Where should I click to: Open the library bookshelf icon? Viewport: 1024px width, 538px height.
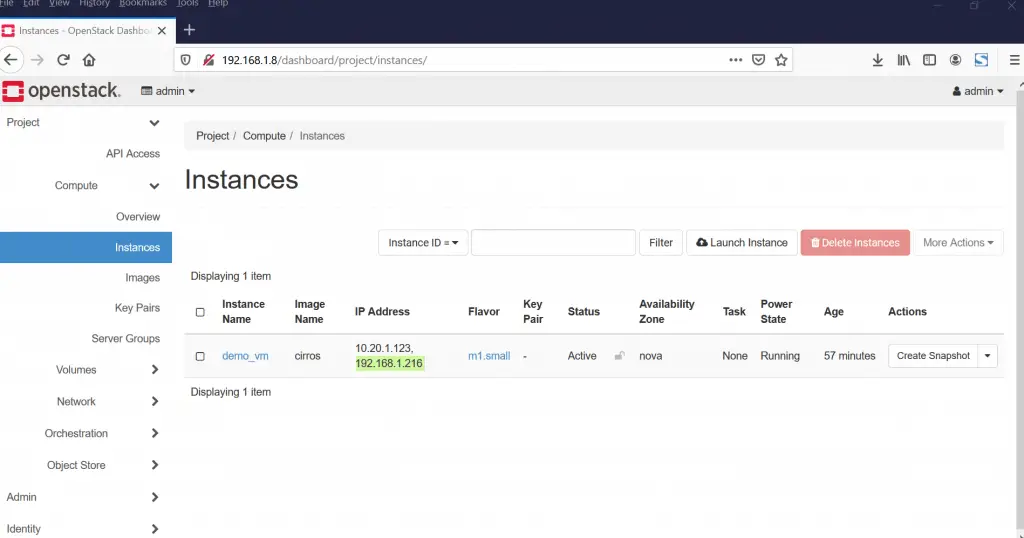tap(904, 60)
